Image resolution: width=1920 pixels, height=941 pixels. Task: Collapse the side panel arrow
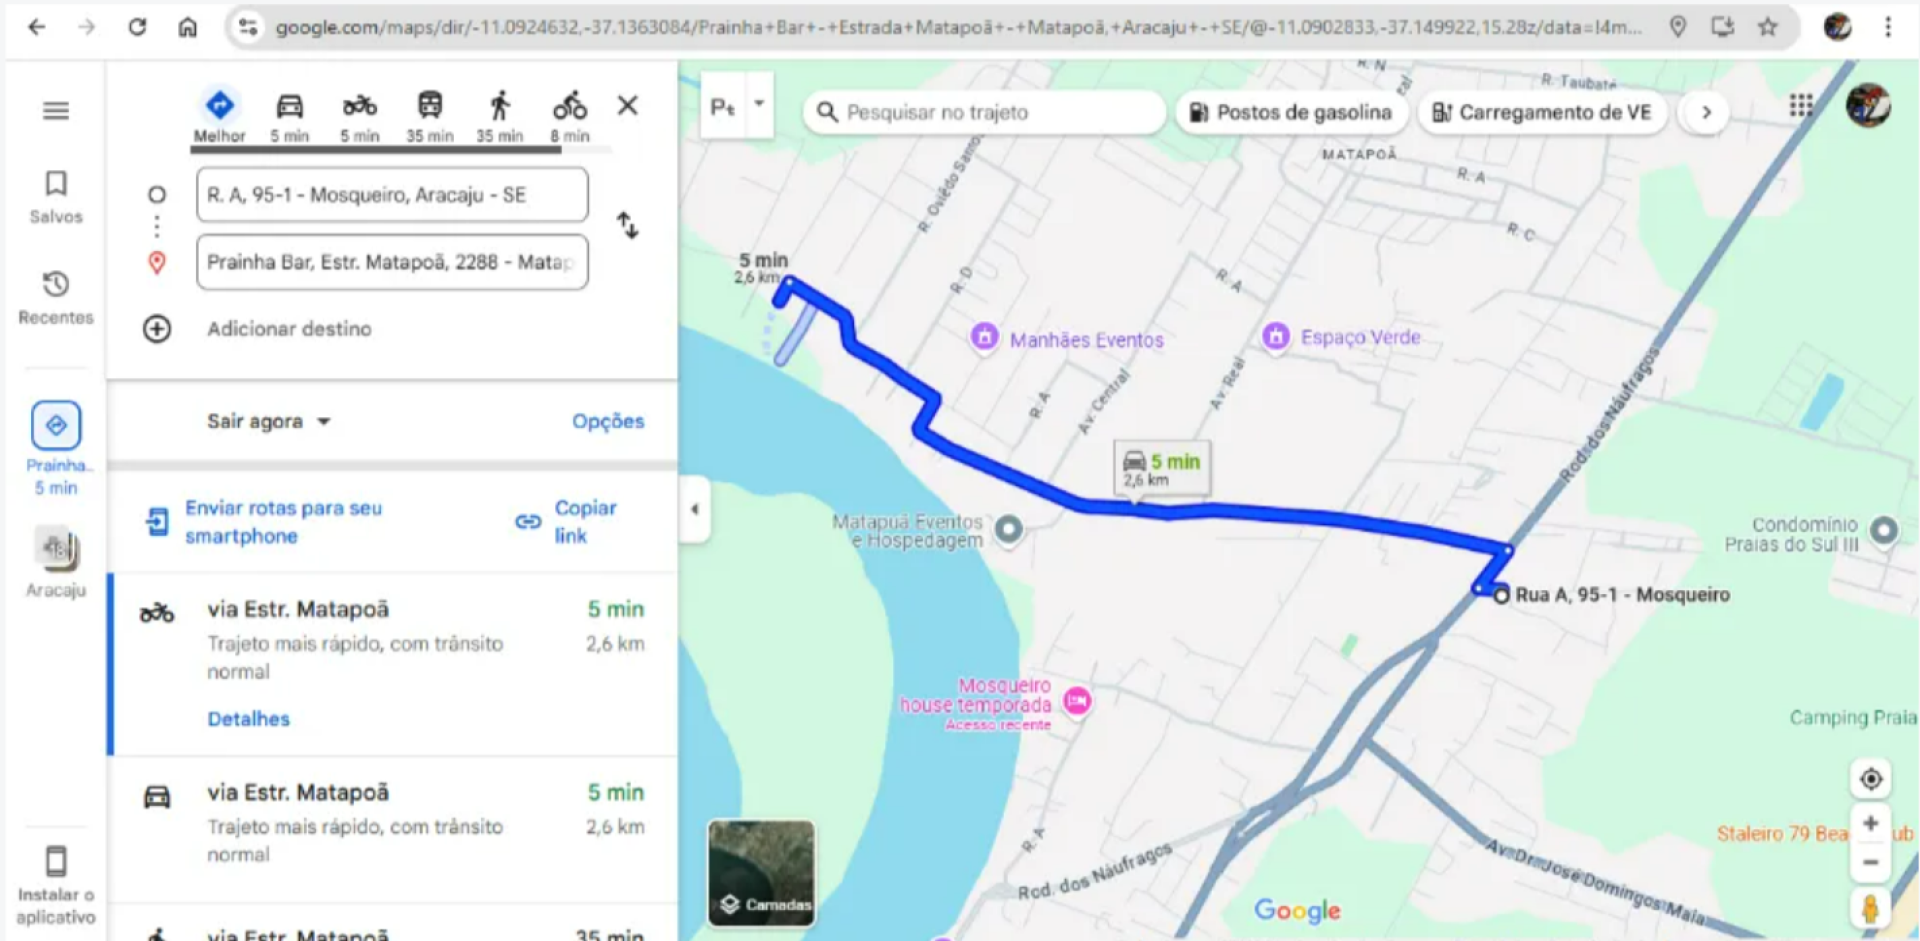(695, 509)
